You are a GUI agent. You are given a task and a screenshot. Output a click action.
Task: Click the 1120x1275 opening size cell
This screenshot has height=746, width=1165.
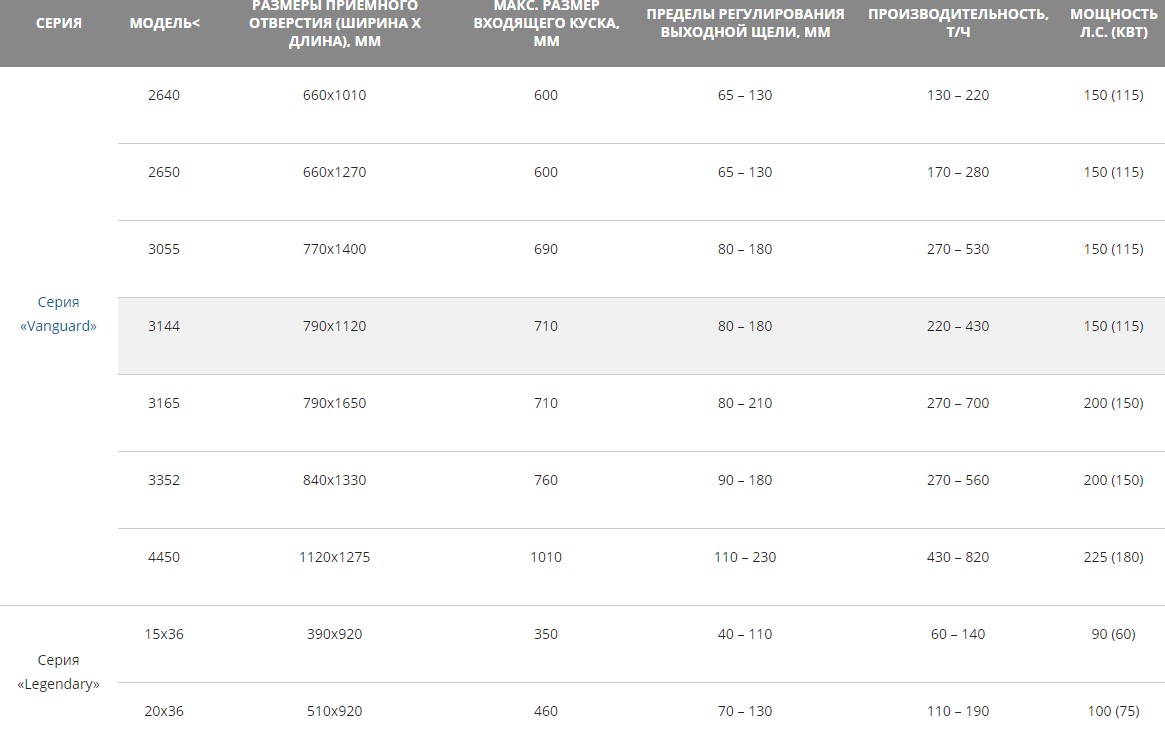pos(334,557)
